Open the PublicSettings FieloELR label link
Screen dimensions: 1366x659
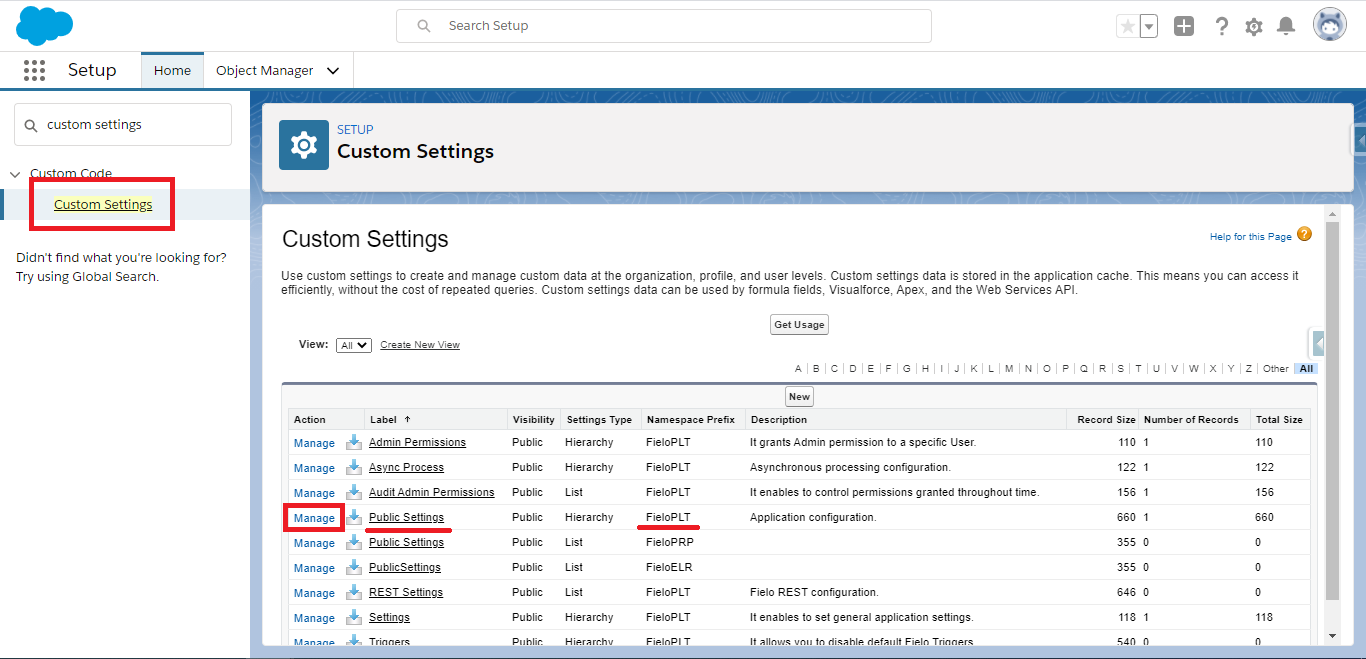coord(405,567)
